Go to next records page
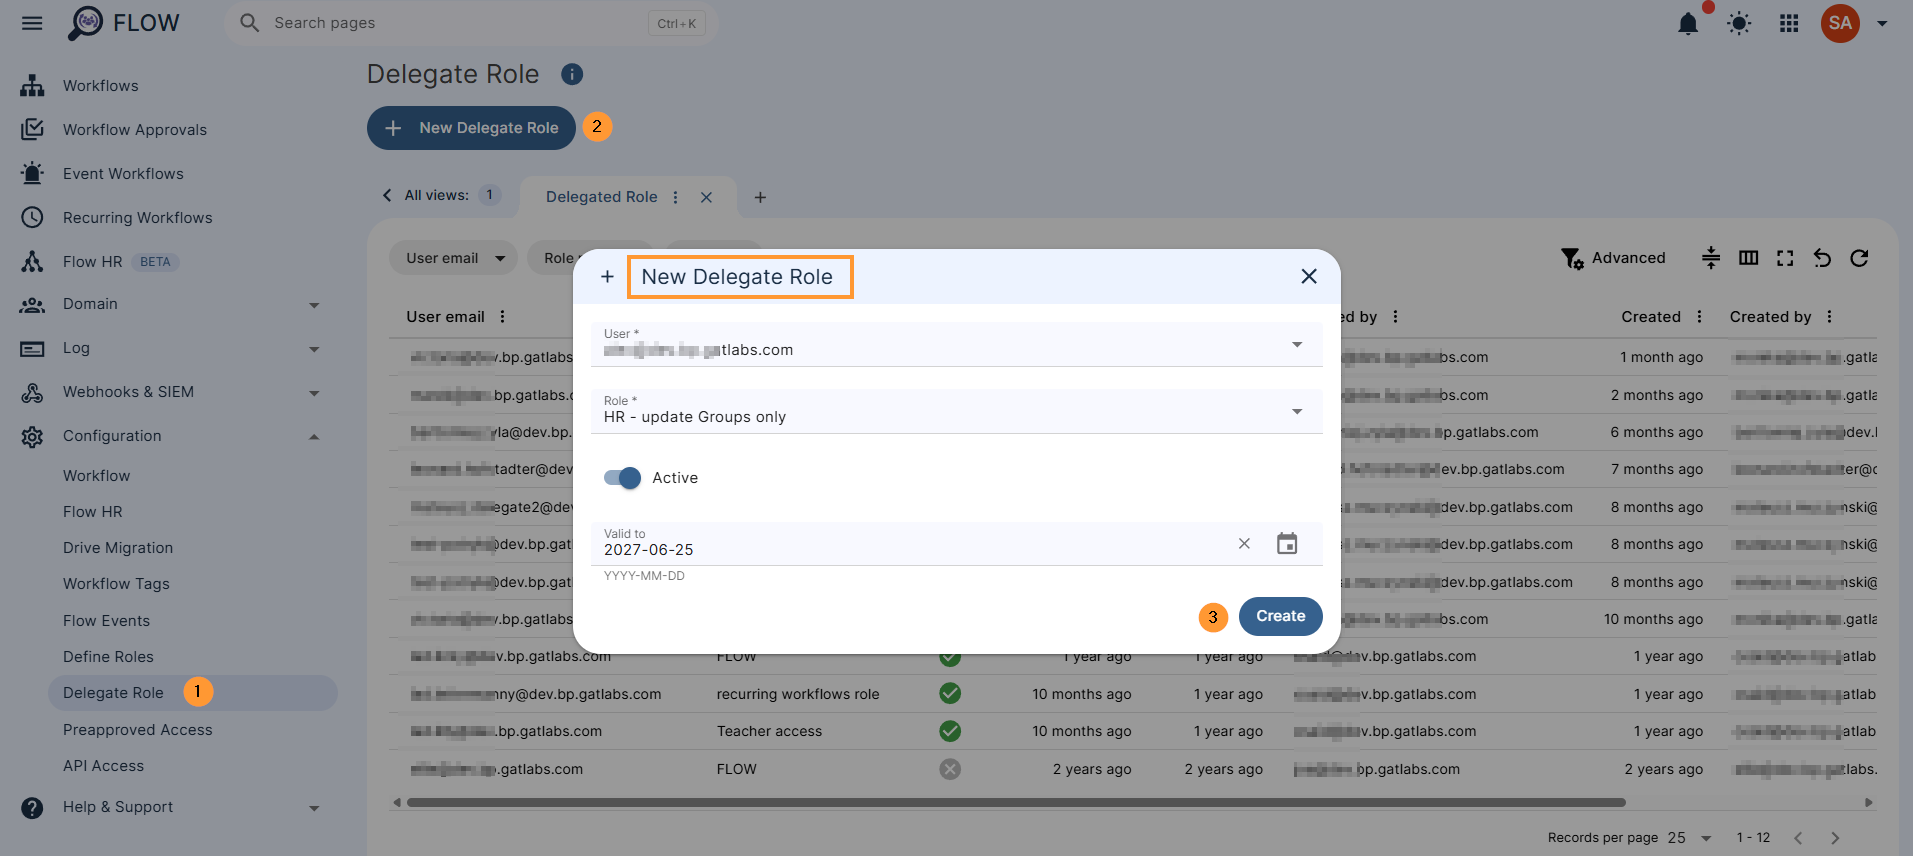The width and height of the screenshot is (1913, 856). [x=1835, y=838]
